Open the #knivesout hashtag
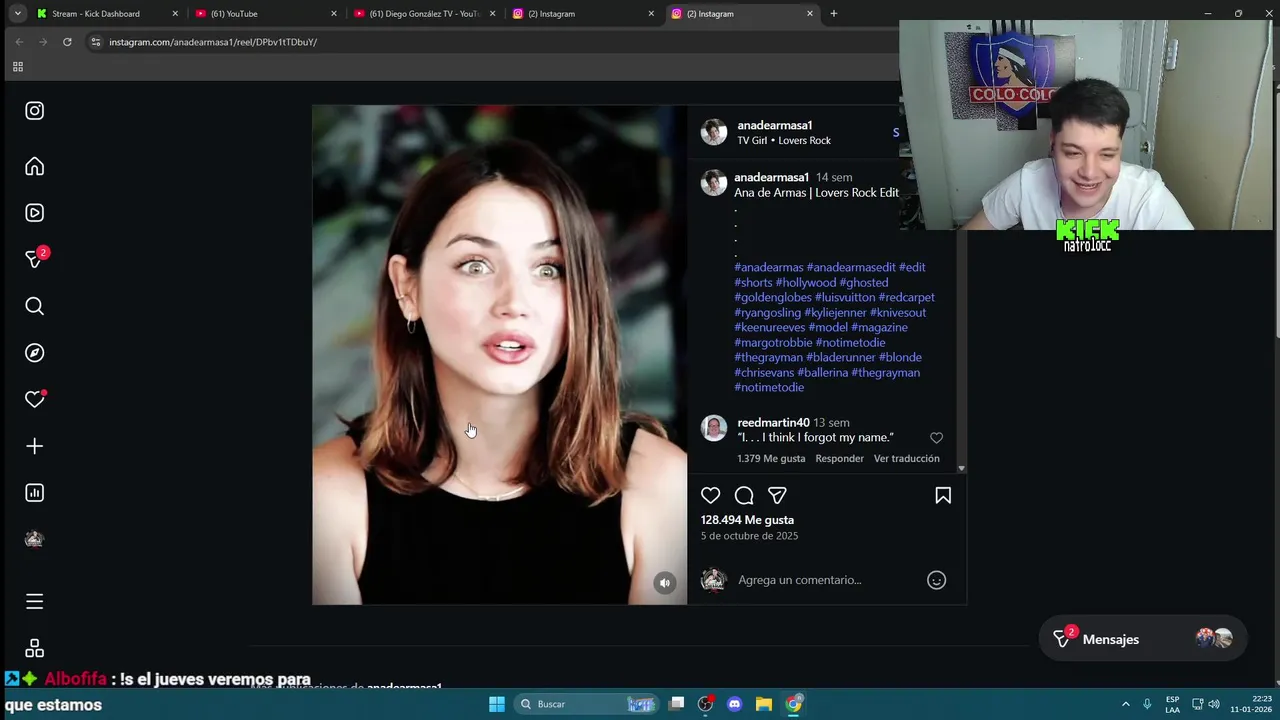 click(898, 312)
